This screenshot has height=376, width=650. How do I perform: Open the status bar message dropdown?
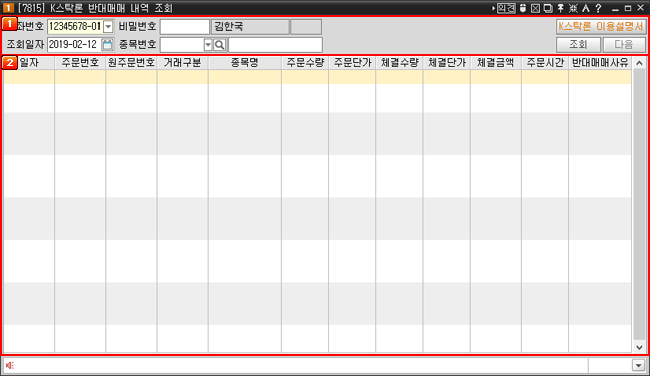point(638,365)
